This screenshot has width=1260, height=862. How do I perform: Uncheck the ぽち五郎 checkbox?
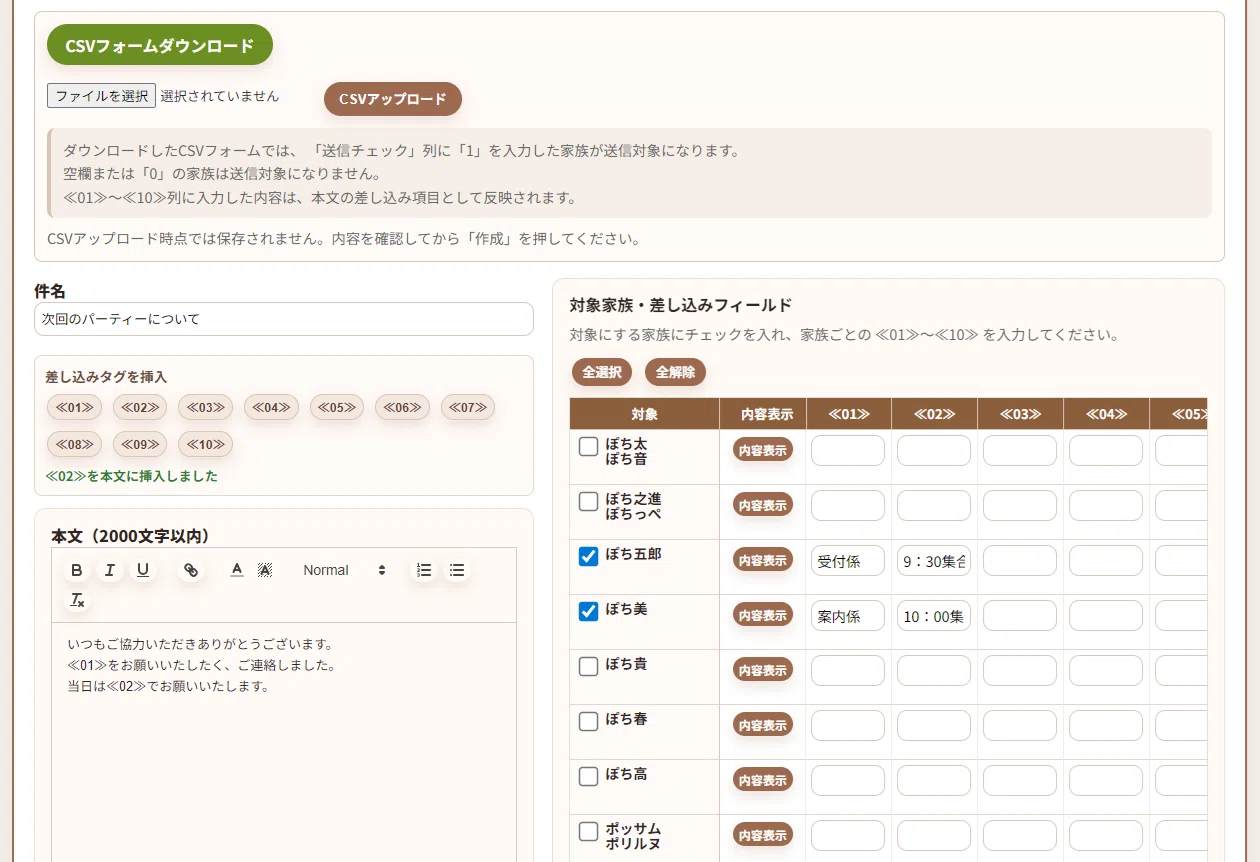click(589, 557)
